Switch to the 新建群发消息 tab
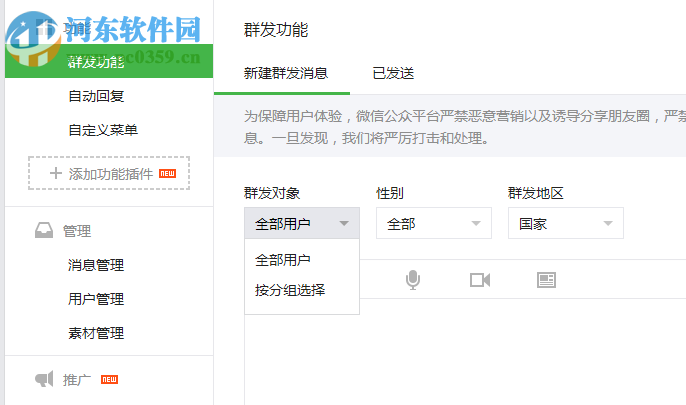 [286, 73]
